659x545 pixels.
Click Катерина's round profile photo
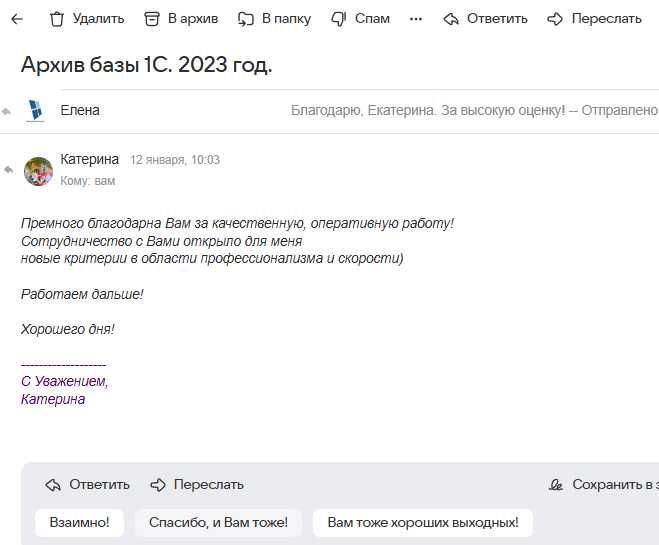(x=38, y=171)
